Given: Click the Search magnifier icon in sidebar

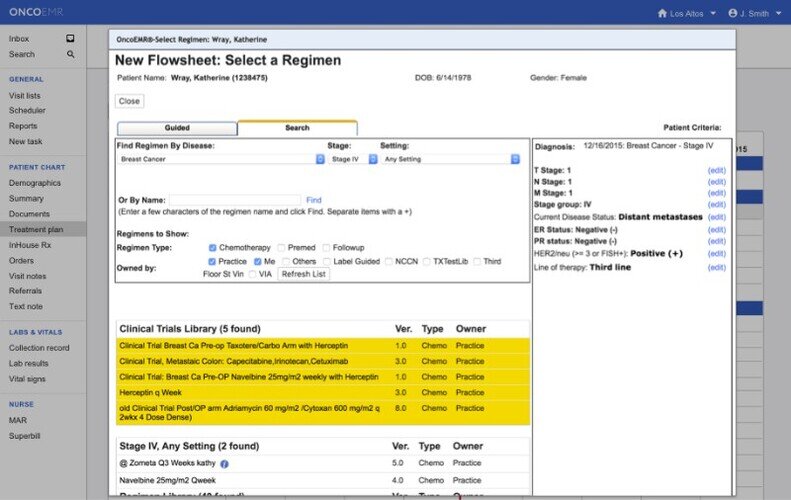Looking at the screenshot, I should (71, 54).
